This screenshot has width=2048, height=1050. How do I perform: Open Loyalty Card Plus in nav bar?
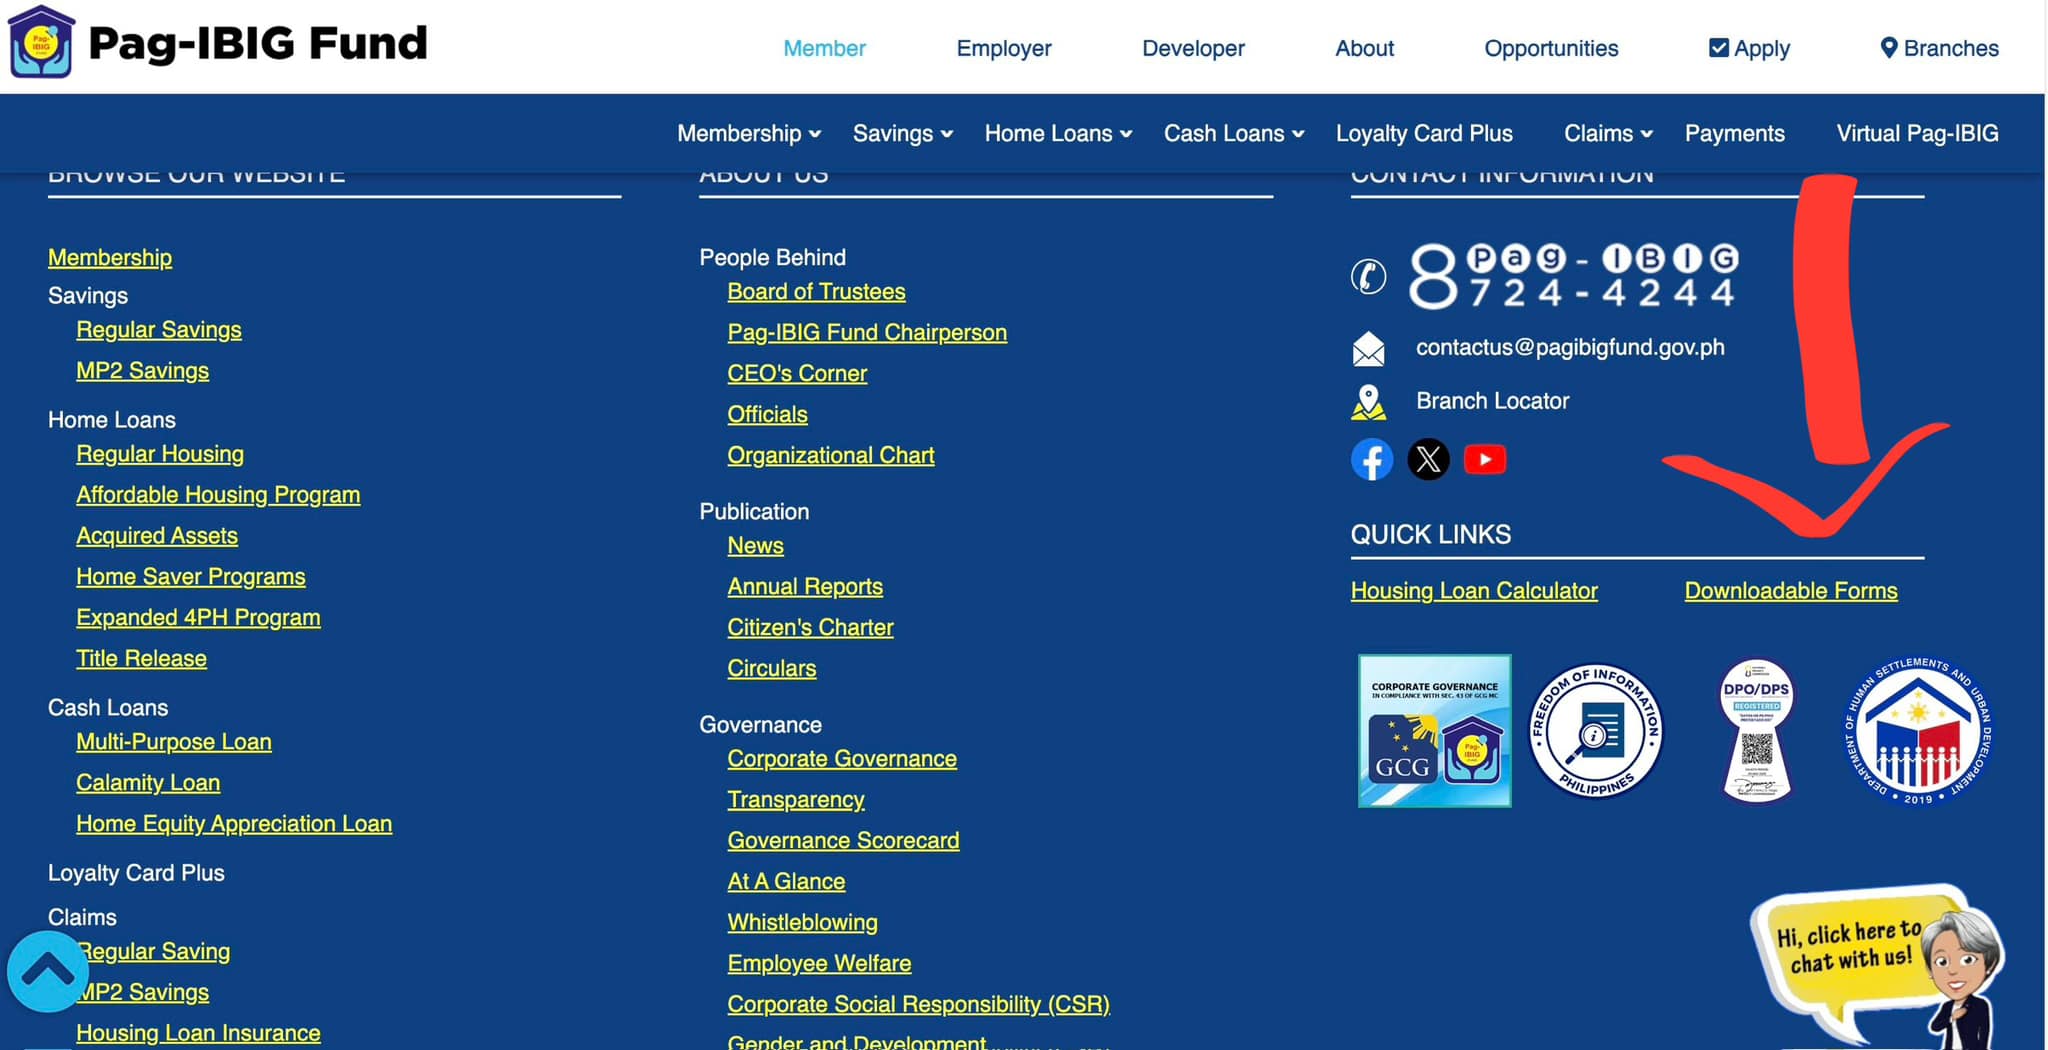[x=1424, y=133]
